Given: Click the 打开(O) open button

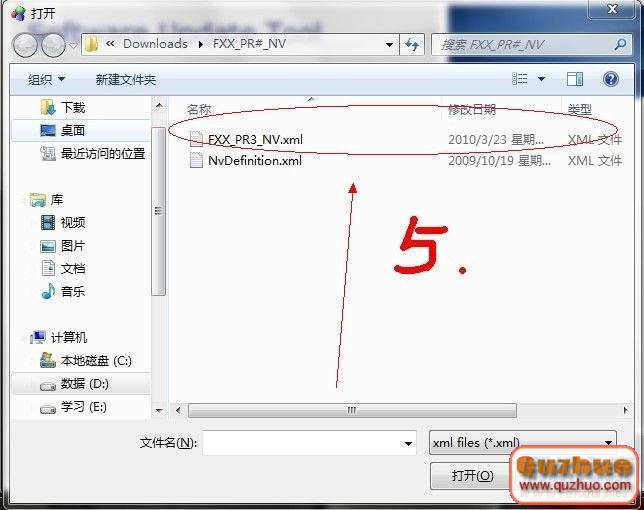Looking at the screenshot, I should coord(472,476).
